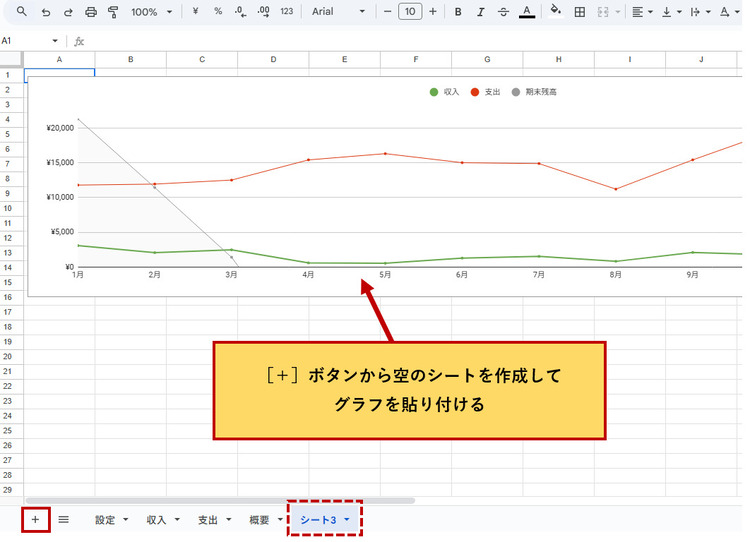Open the text color picker
The height and width of the screenshot is (542, 750).
pos(527,12)
